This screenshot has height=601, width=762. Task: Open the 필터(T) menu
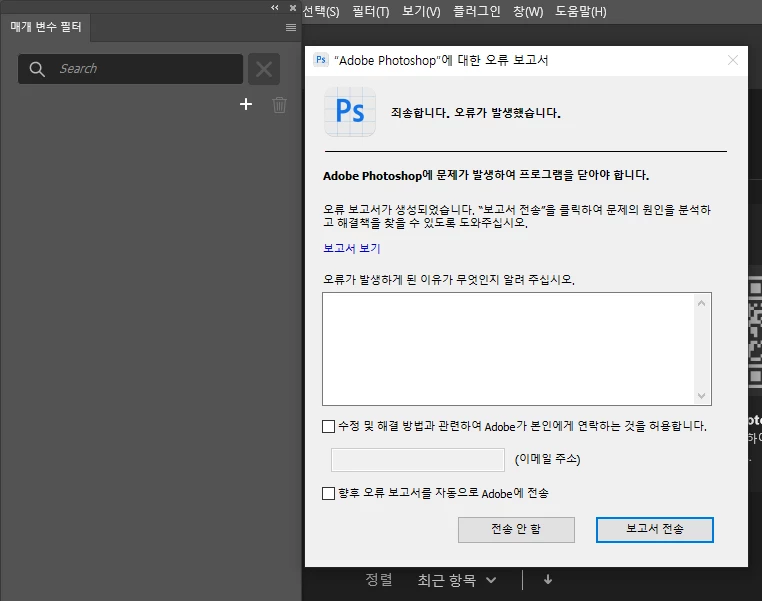pyautogui.click(x=371, y=11)
